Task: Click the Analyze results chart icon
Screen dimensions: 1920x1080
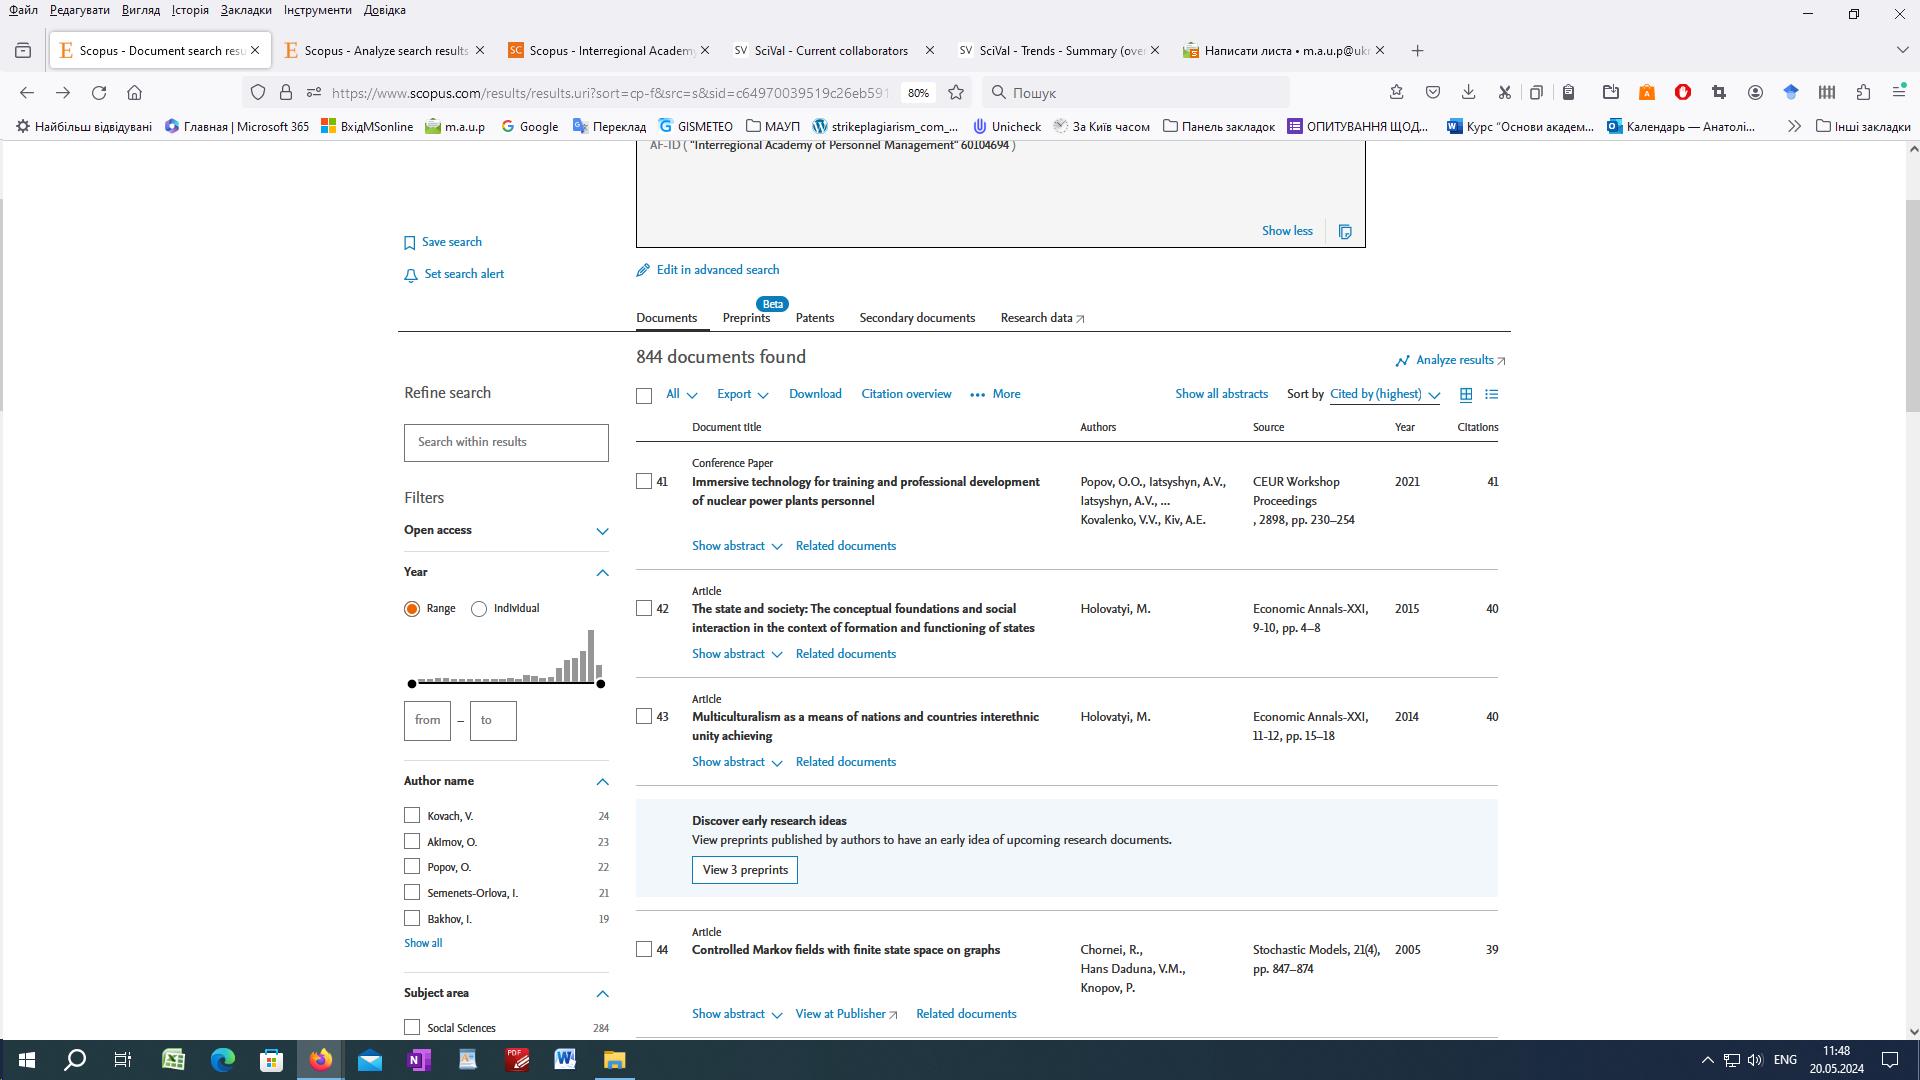Action: pos(1402,361)
